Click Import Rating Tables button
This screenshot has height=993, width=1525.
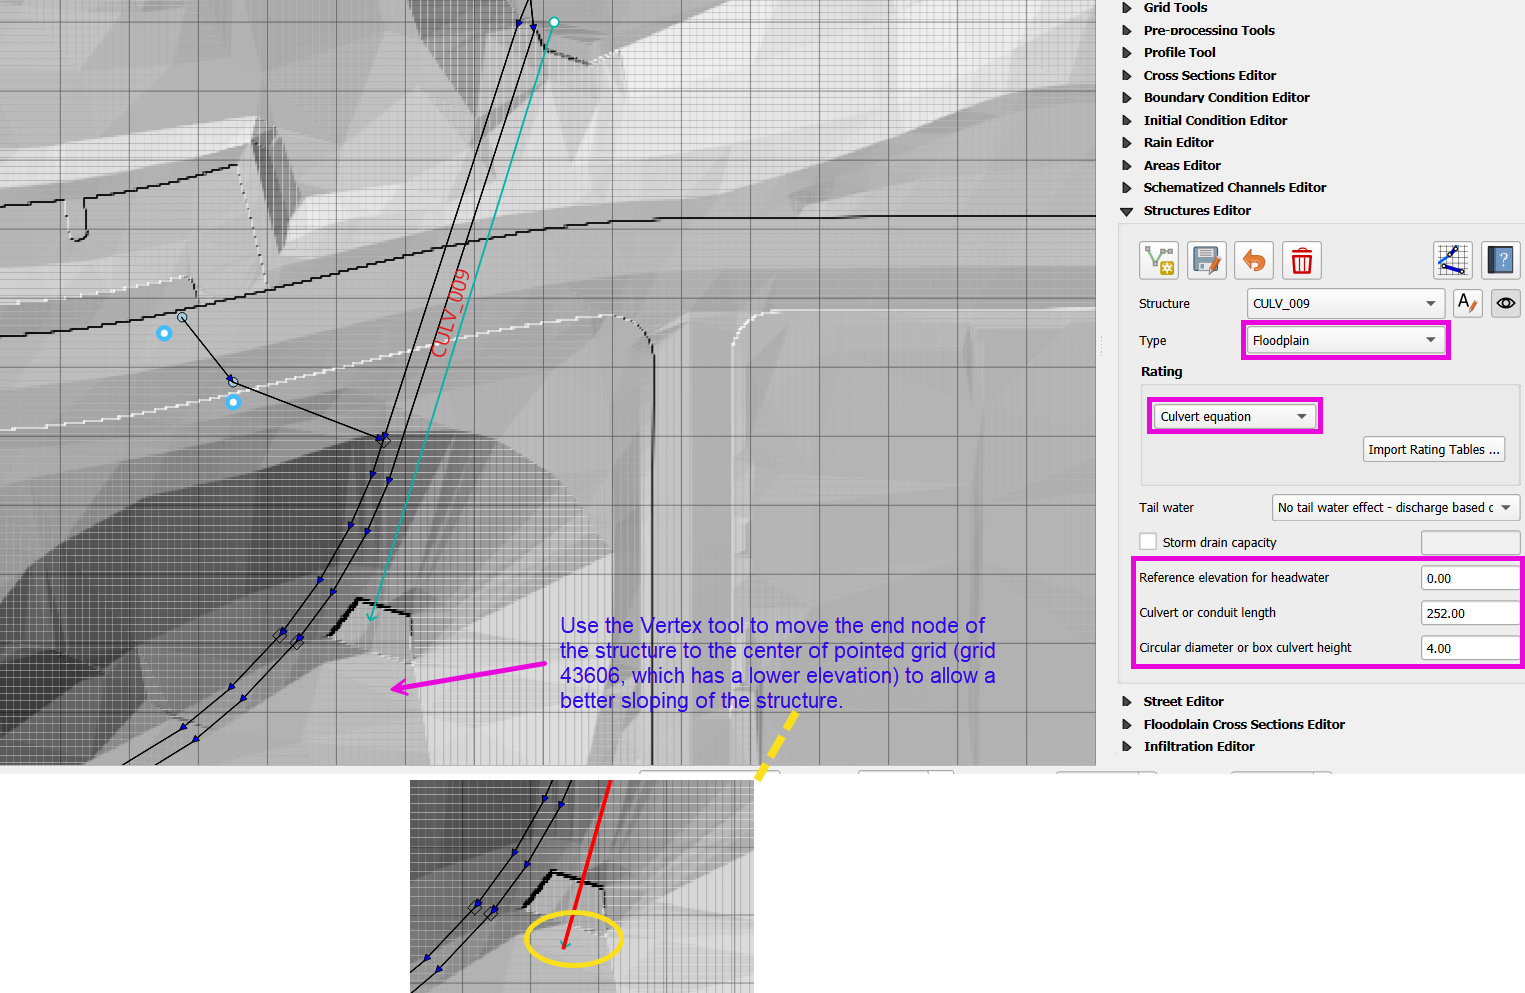1433,449
